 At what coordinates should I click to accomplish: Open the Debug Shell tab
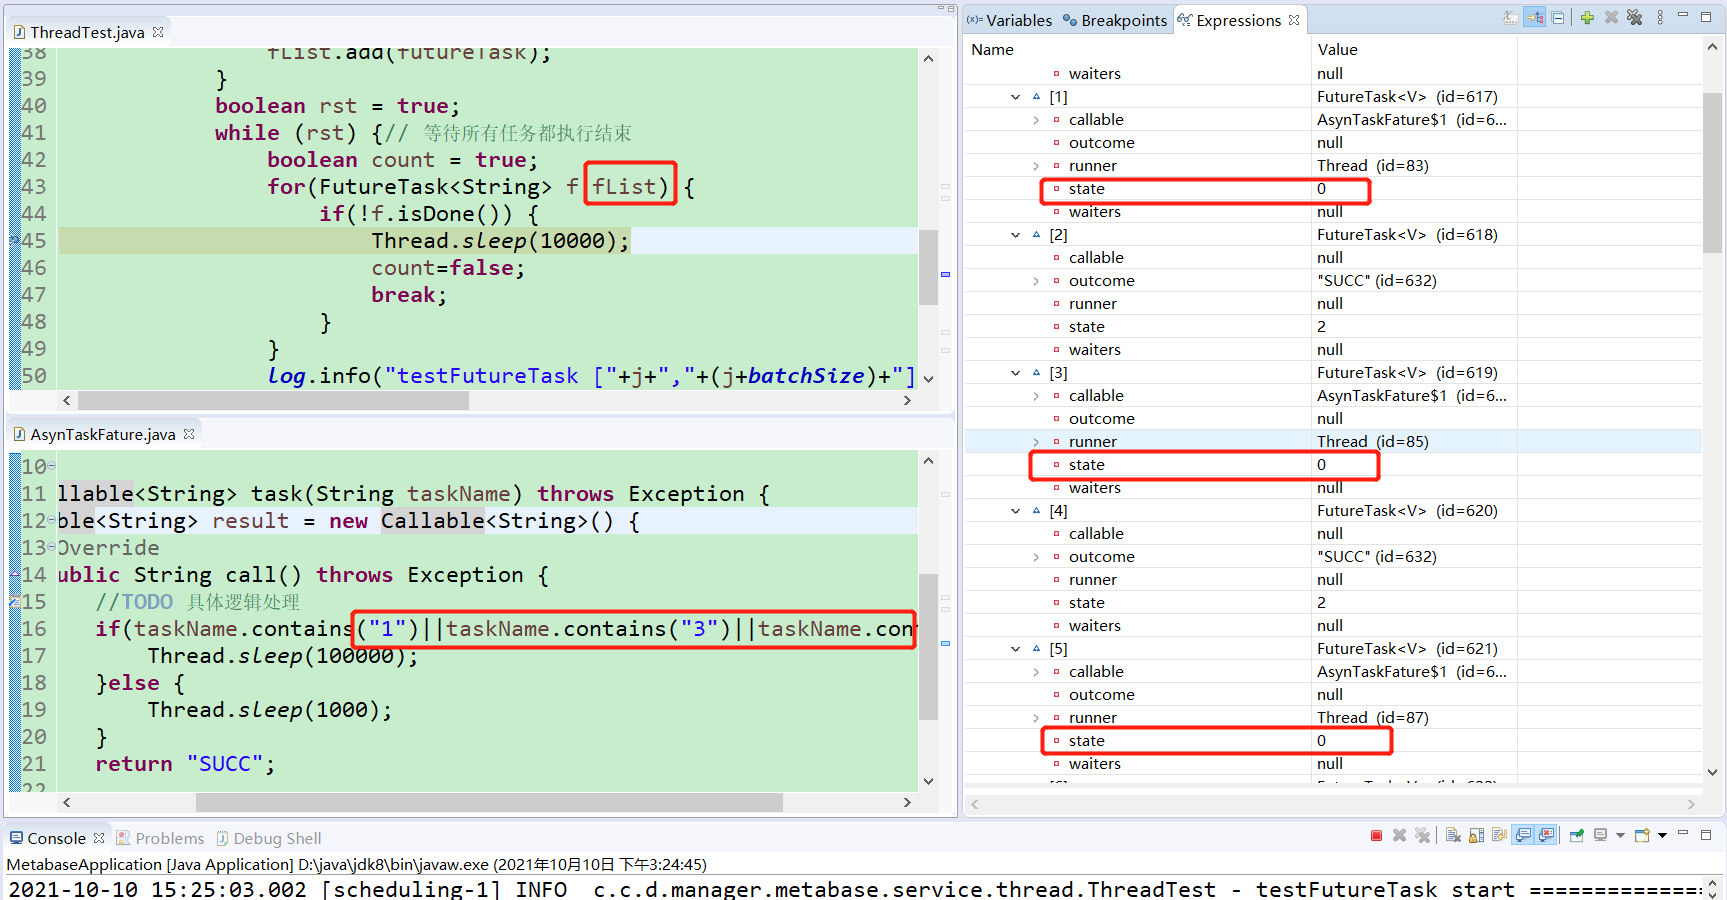(268, 838)
